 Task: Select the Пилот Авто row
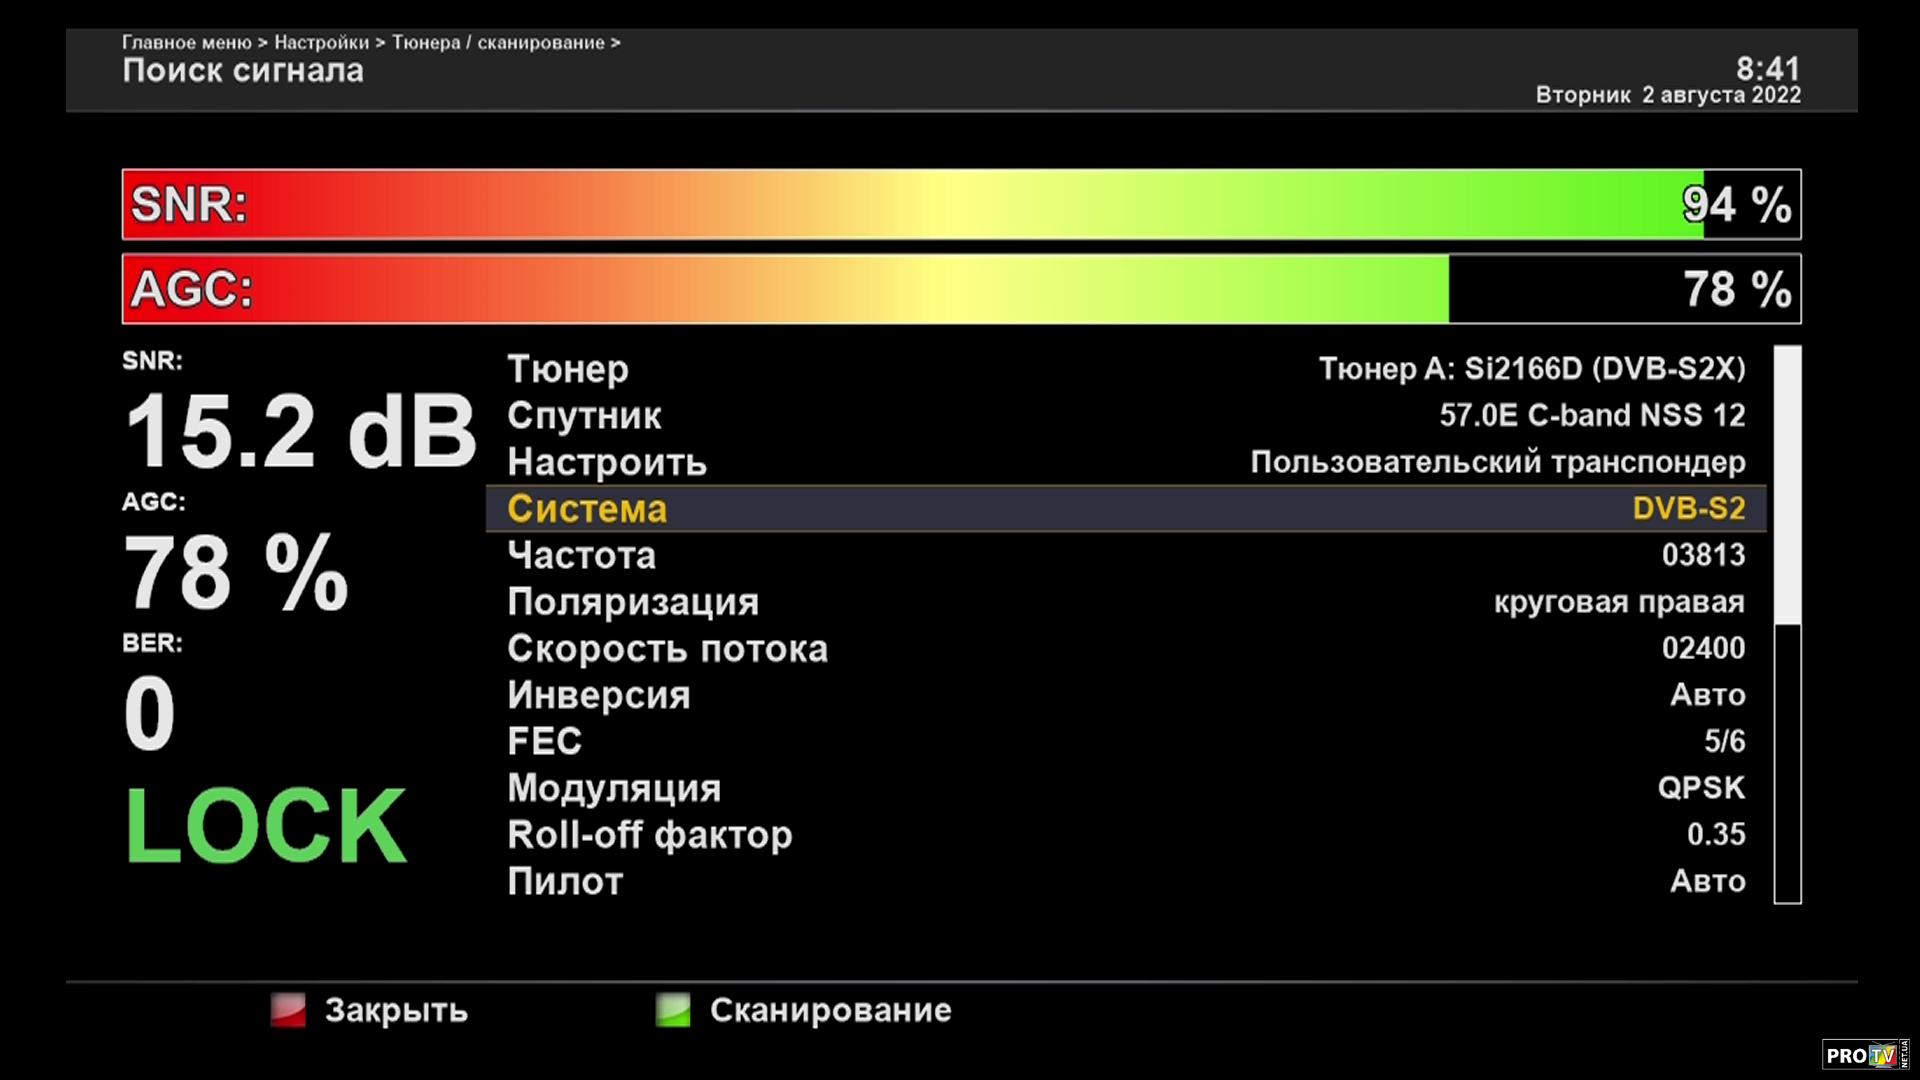tap(1125, 881)
